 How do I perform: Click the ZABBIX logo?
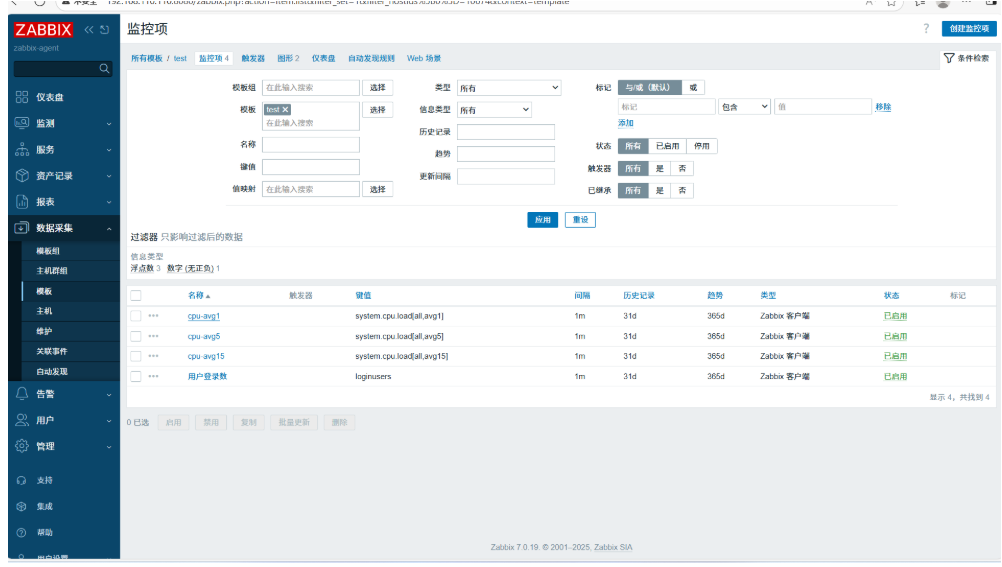(43, 29)
